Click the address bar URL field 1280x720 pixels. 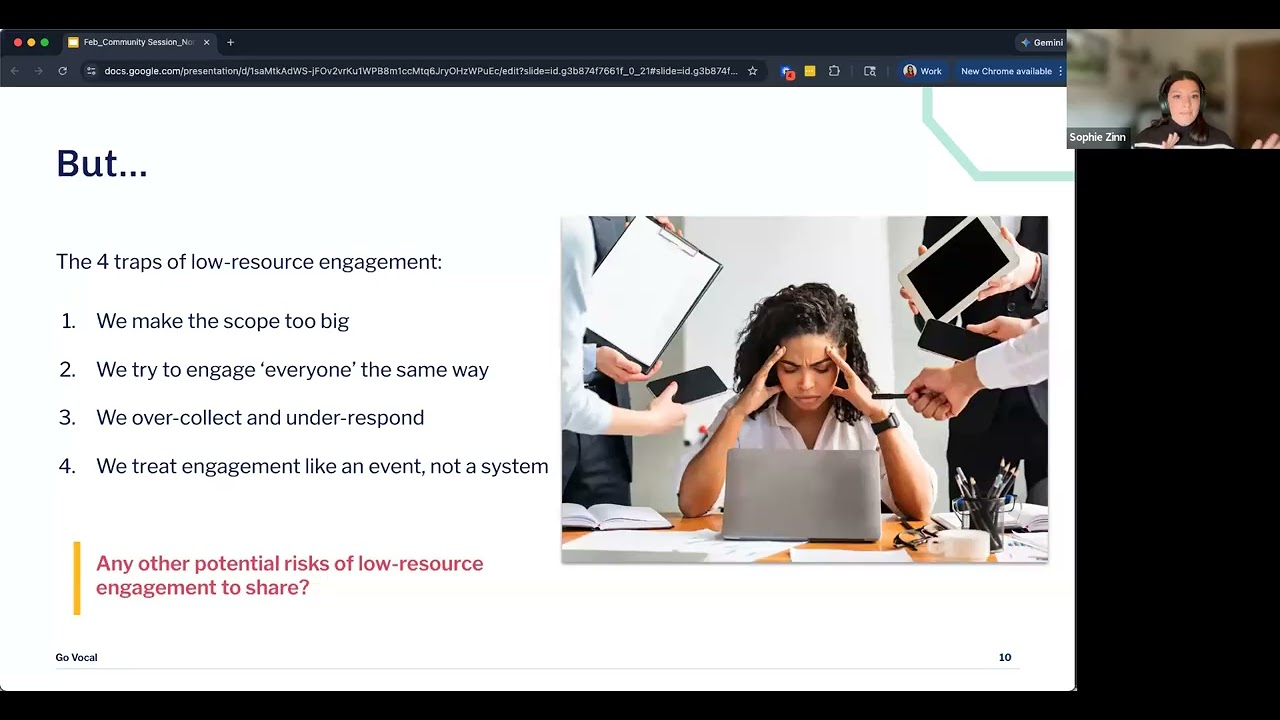point(420,71)
